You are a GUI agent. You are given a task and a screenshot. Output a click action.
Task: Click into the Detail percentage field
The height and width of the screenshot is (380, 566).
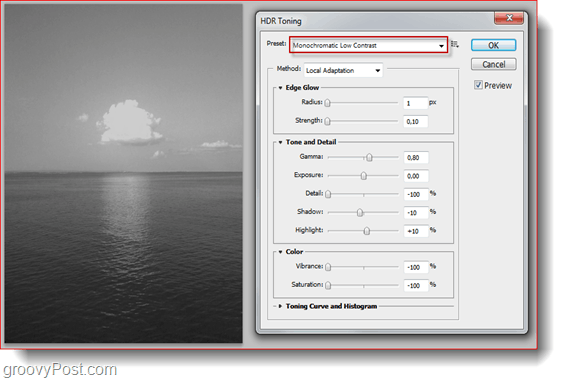pyautogui.click(x=416, y=195)
